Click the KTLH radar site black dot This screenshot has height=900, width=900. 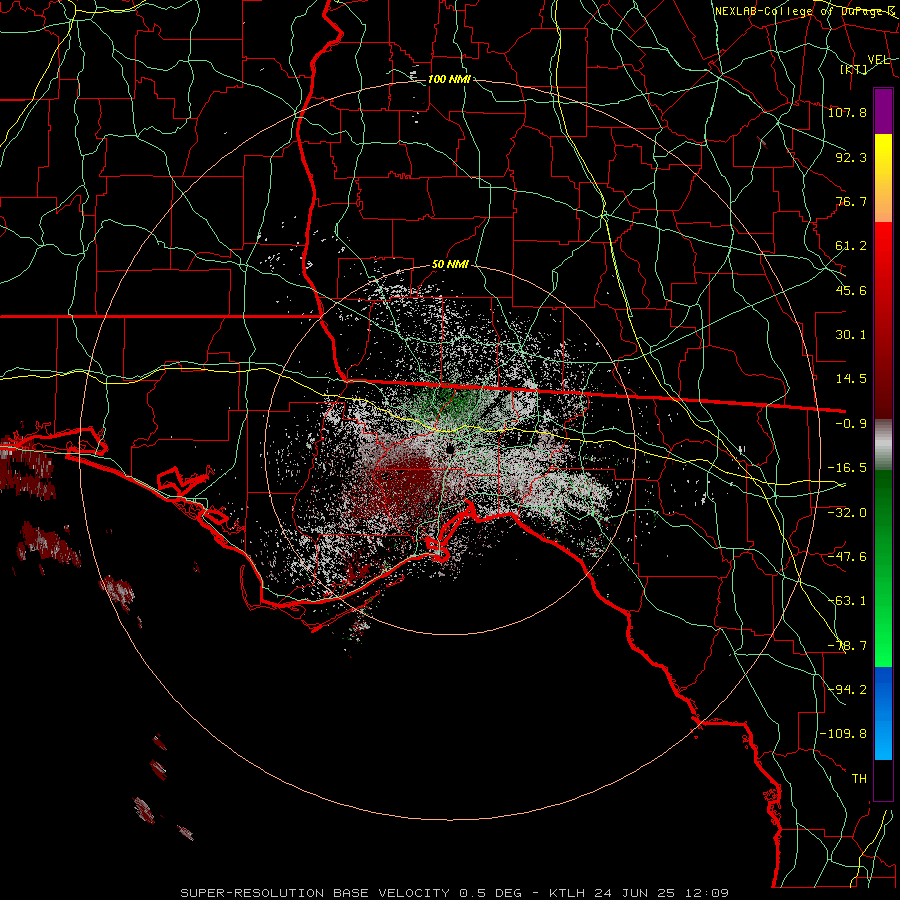pos(450,449)
